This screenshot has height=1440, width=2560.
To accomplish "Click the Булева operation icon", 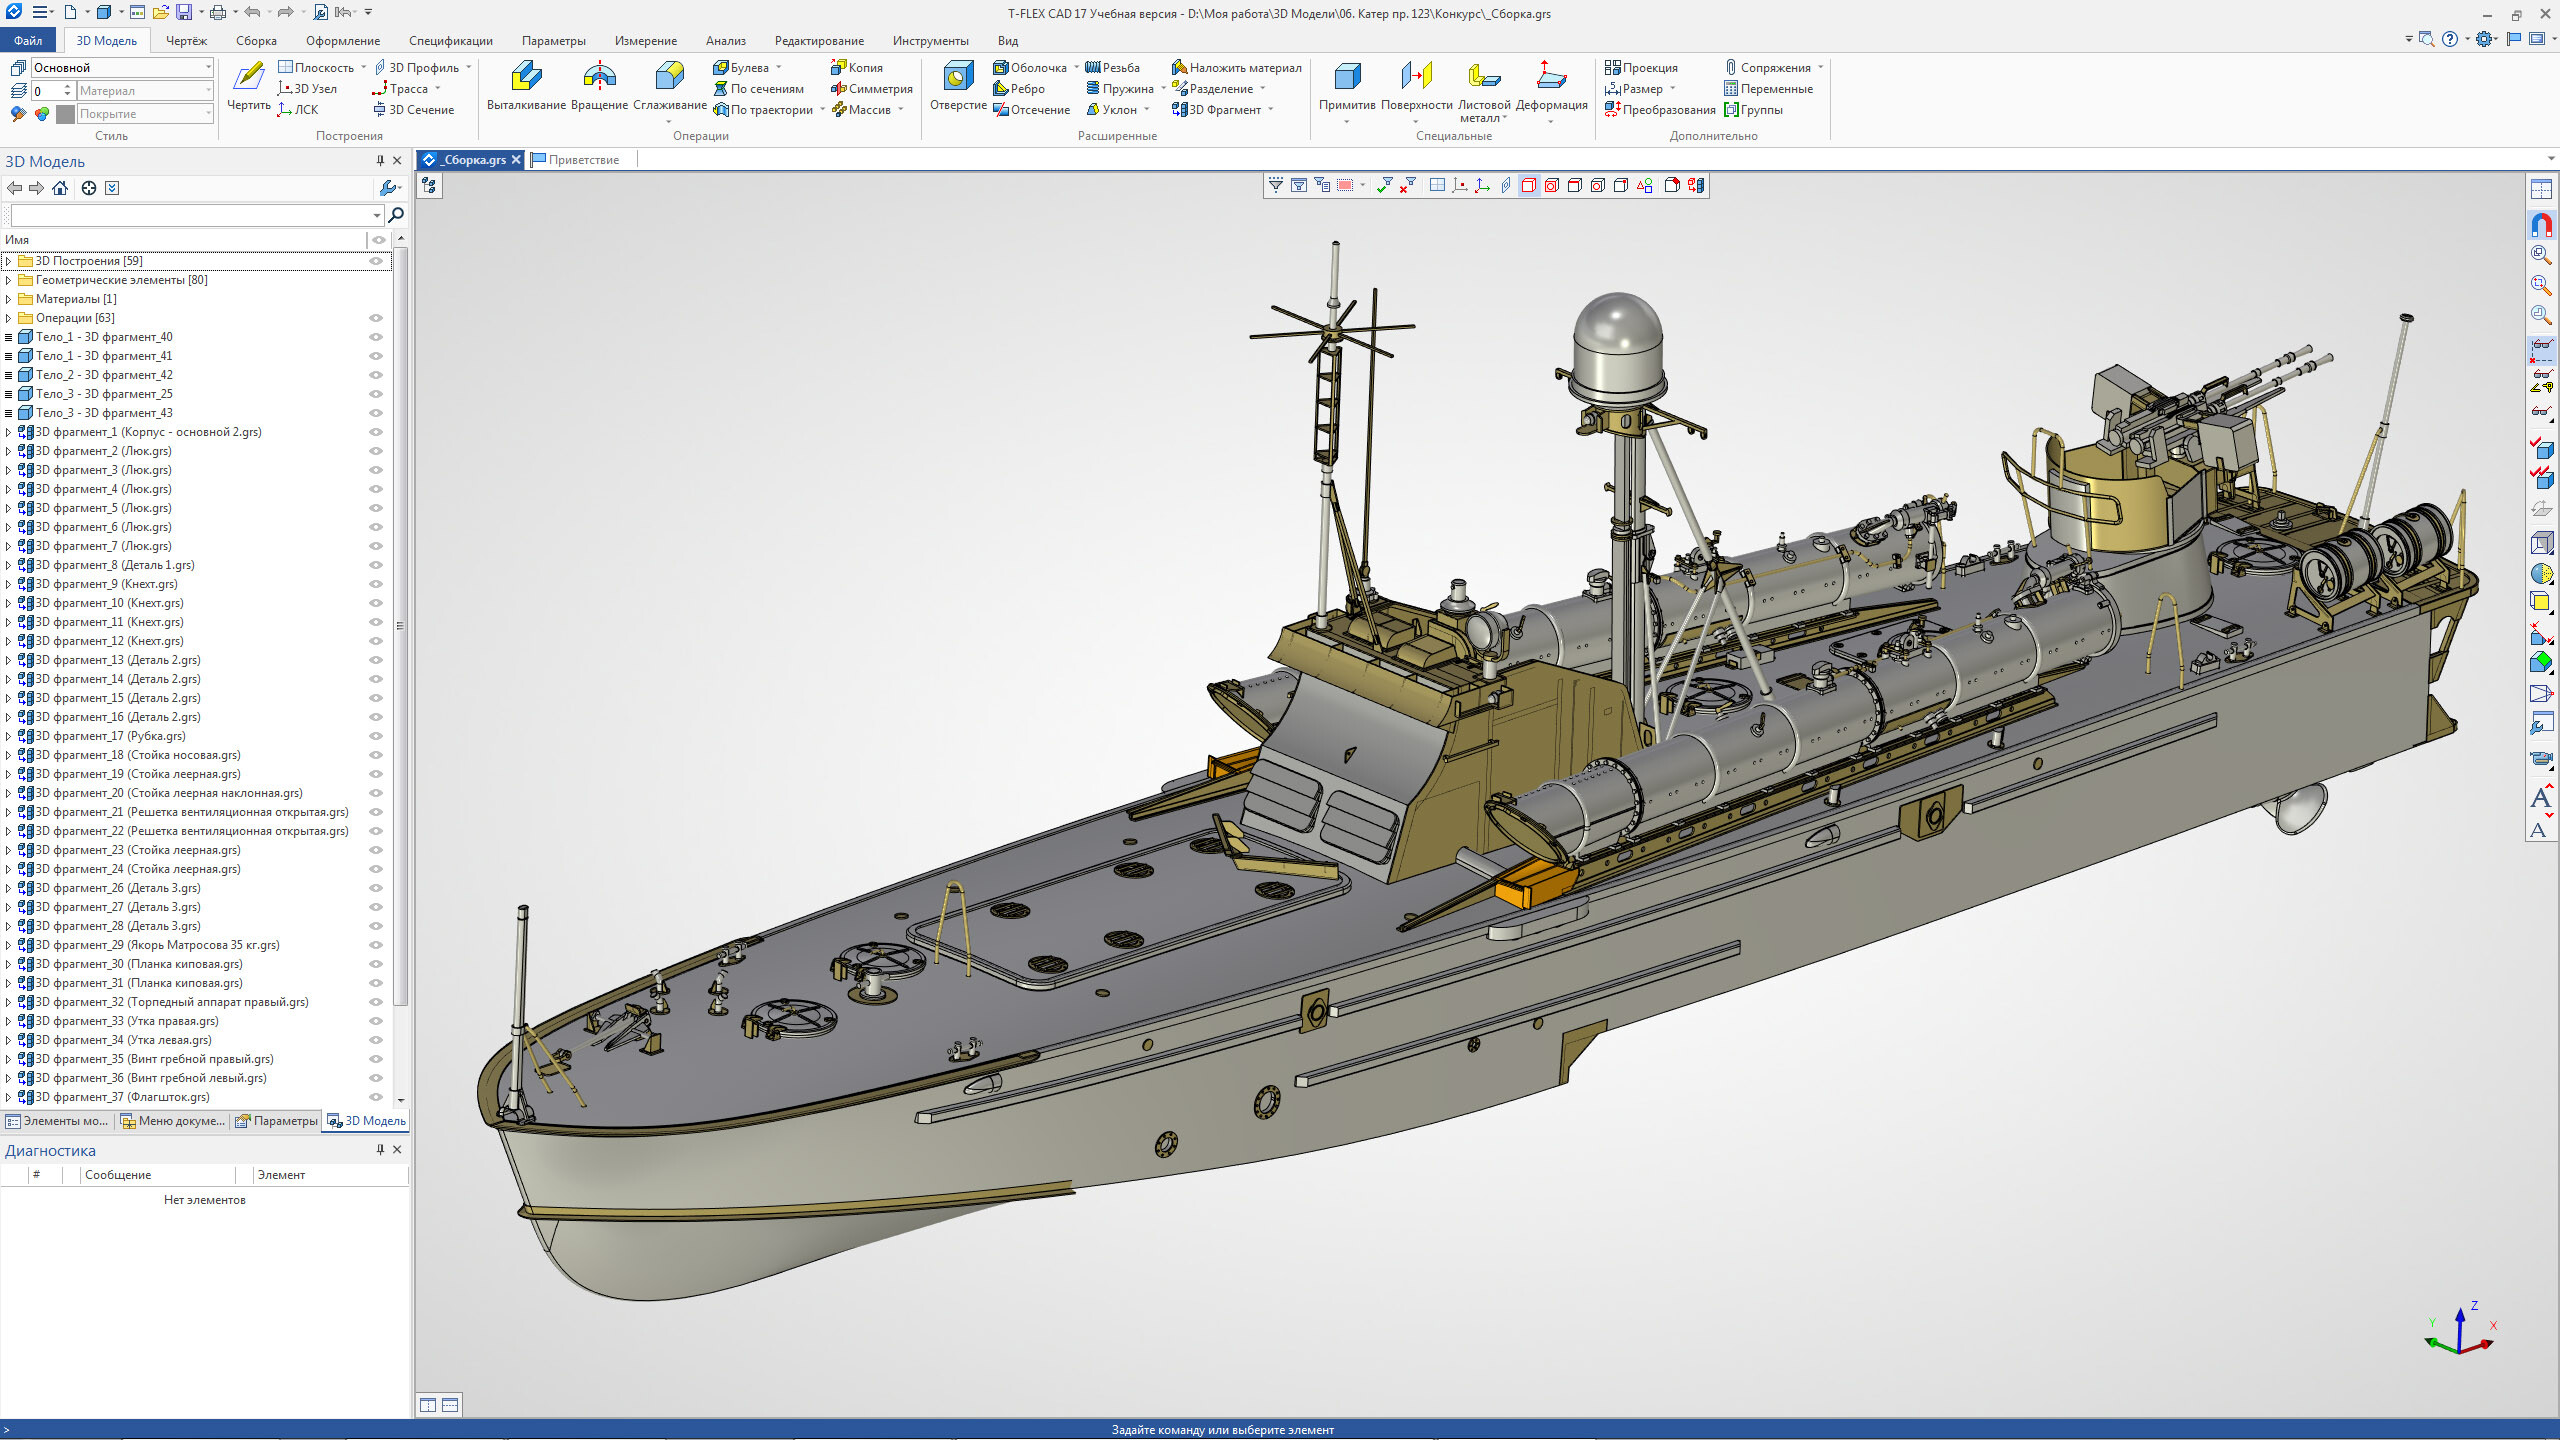I will pos(721,68).
